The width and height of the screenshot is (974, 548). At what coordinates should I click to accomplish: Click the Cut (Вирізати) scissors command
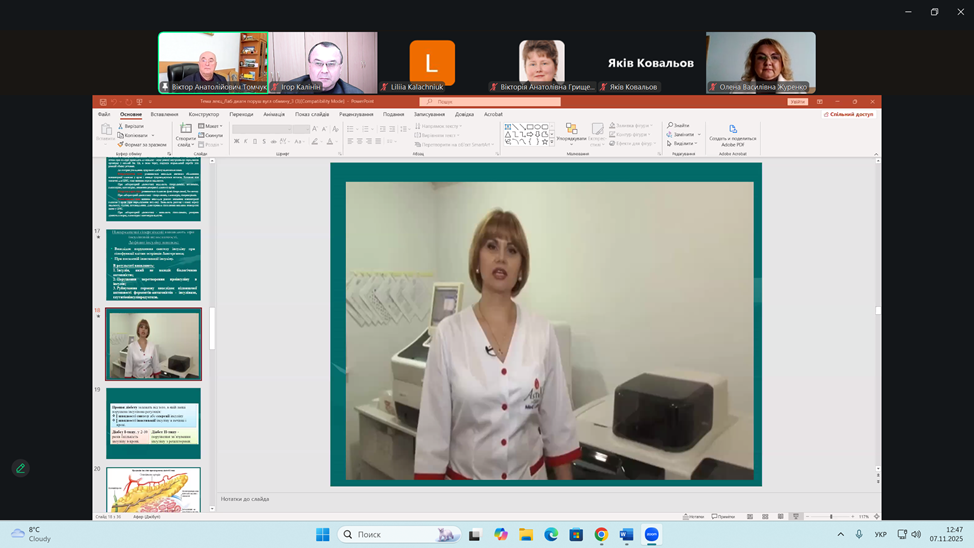[131, 126]
